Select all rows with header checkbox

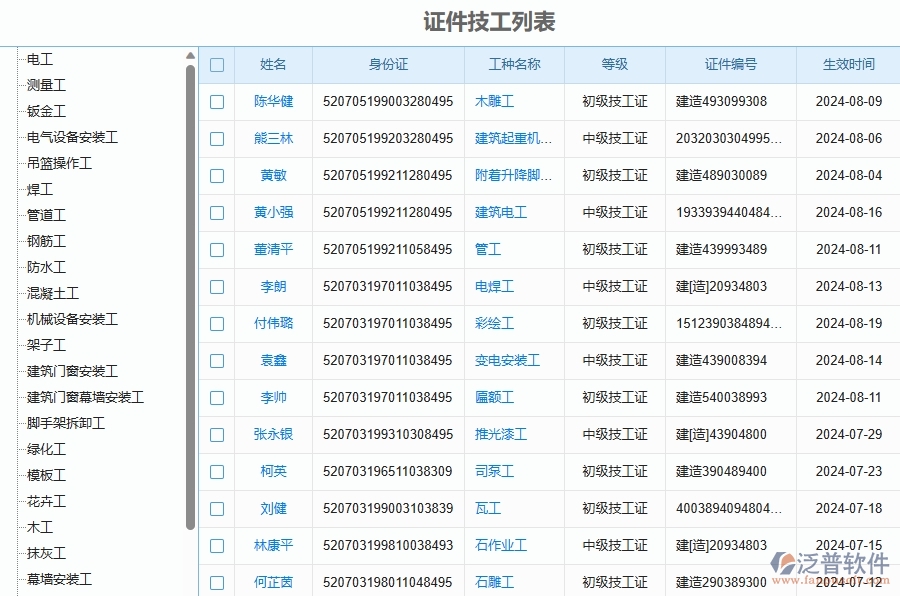(x=217, y=64)
